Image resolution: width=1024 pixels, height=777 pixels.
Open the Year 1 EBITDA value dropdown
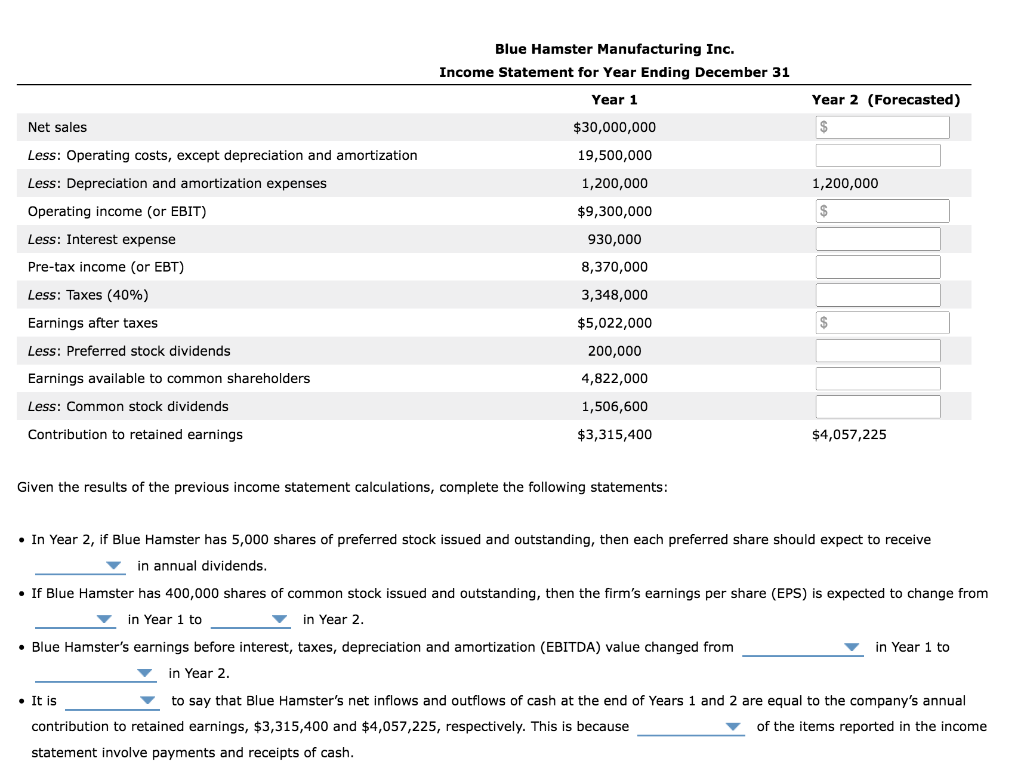pyautogui.click(x=803, y=647)
